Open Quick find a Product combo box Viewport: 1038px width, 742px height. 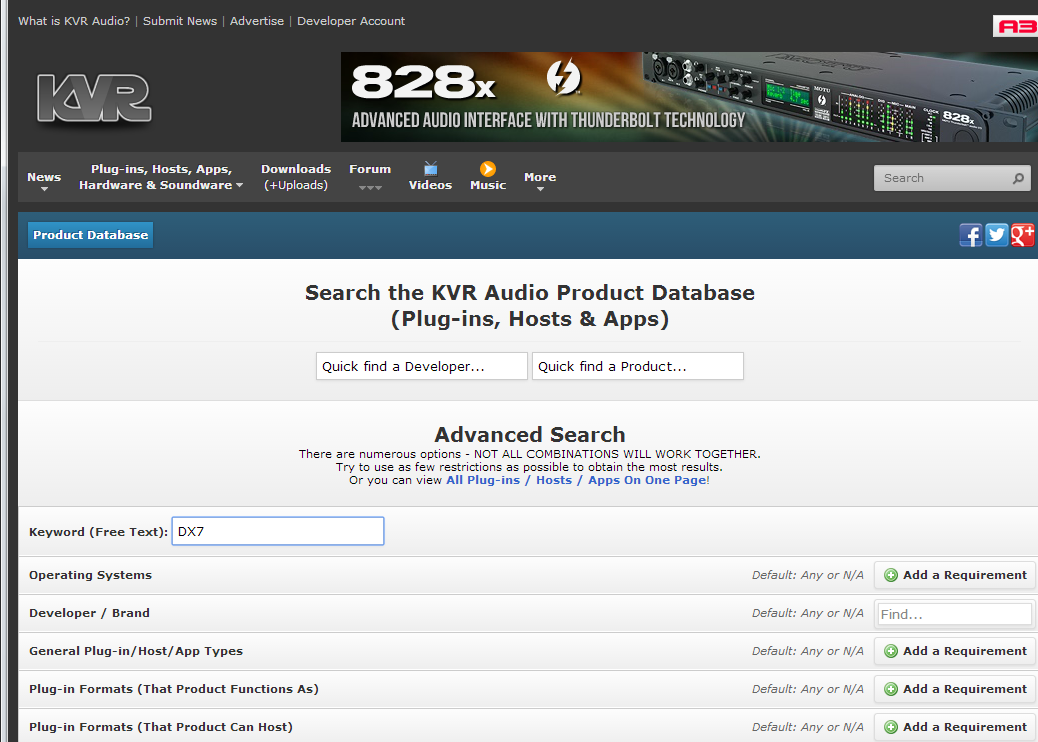[x=637, y=366]
